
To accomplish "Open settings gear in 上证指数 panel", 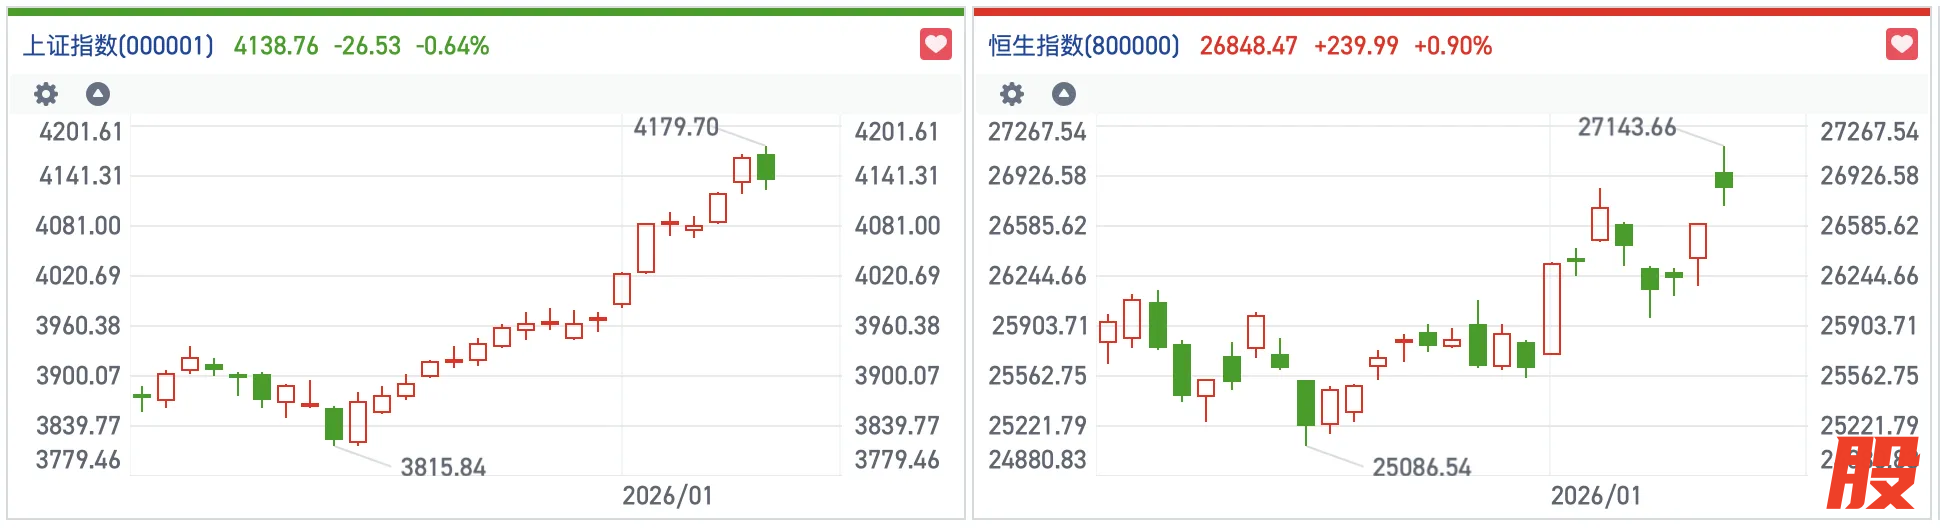I will [x=46, y=94].
